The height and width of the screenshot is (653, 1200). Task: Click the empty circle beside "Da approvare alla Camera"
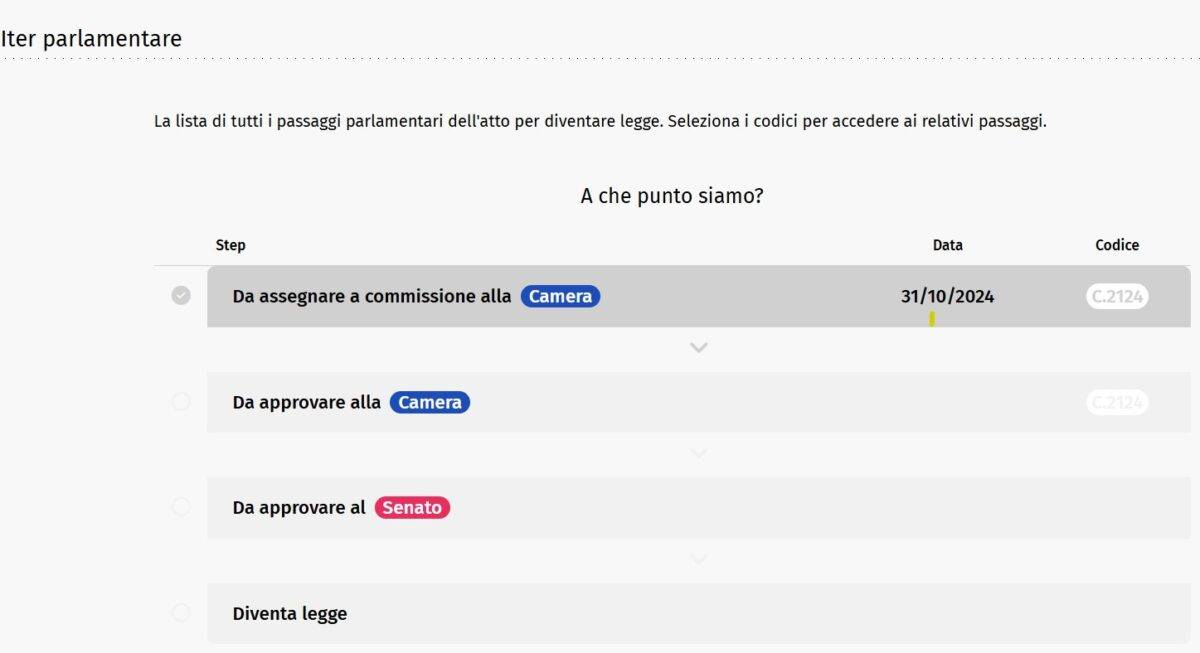[181, 402]
